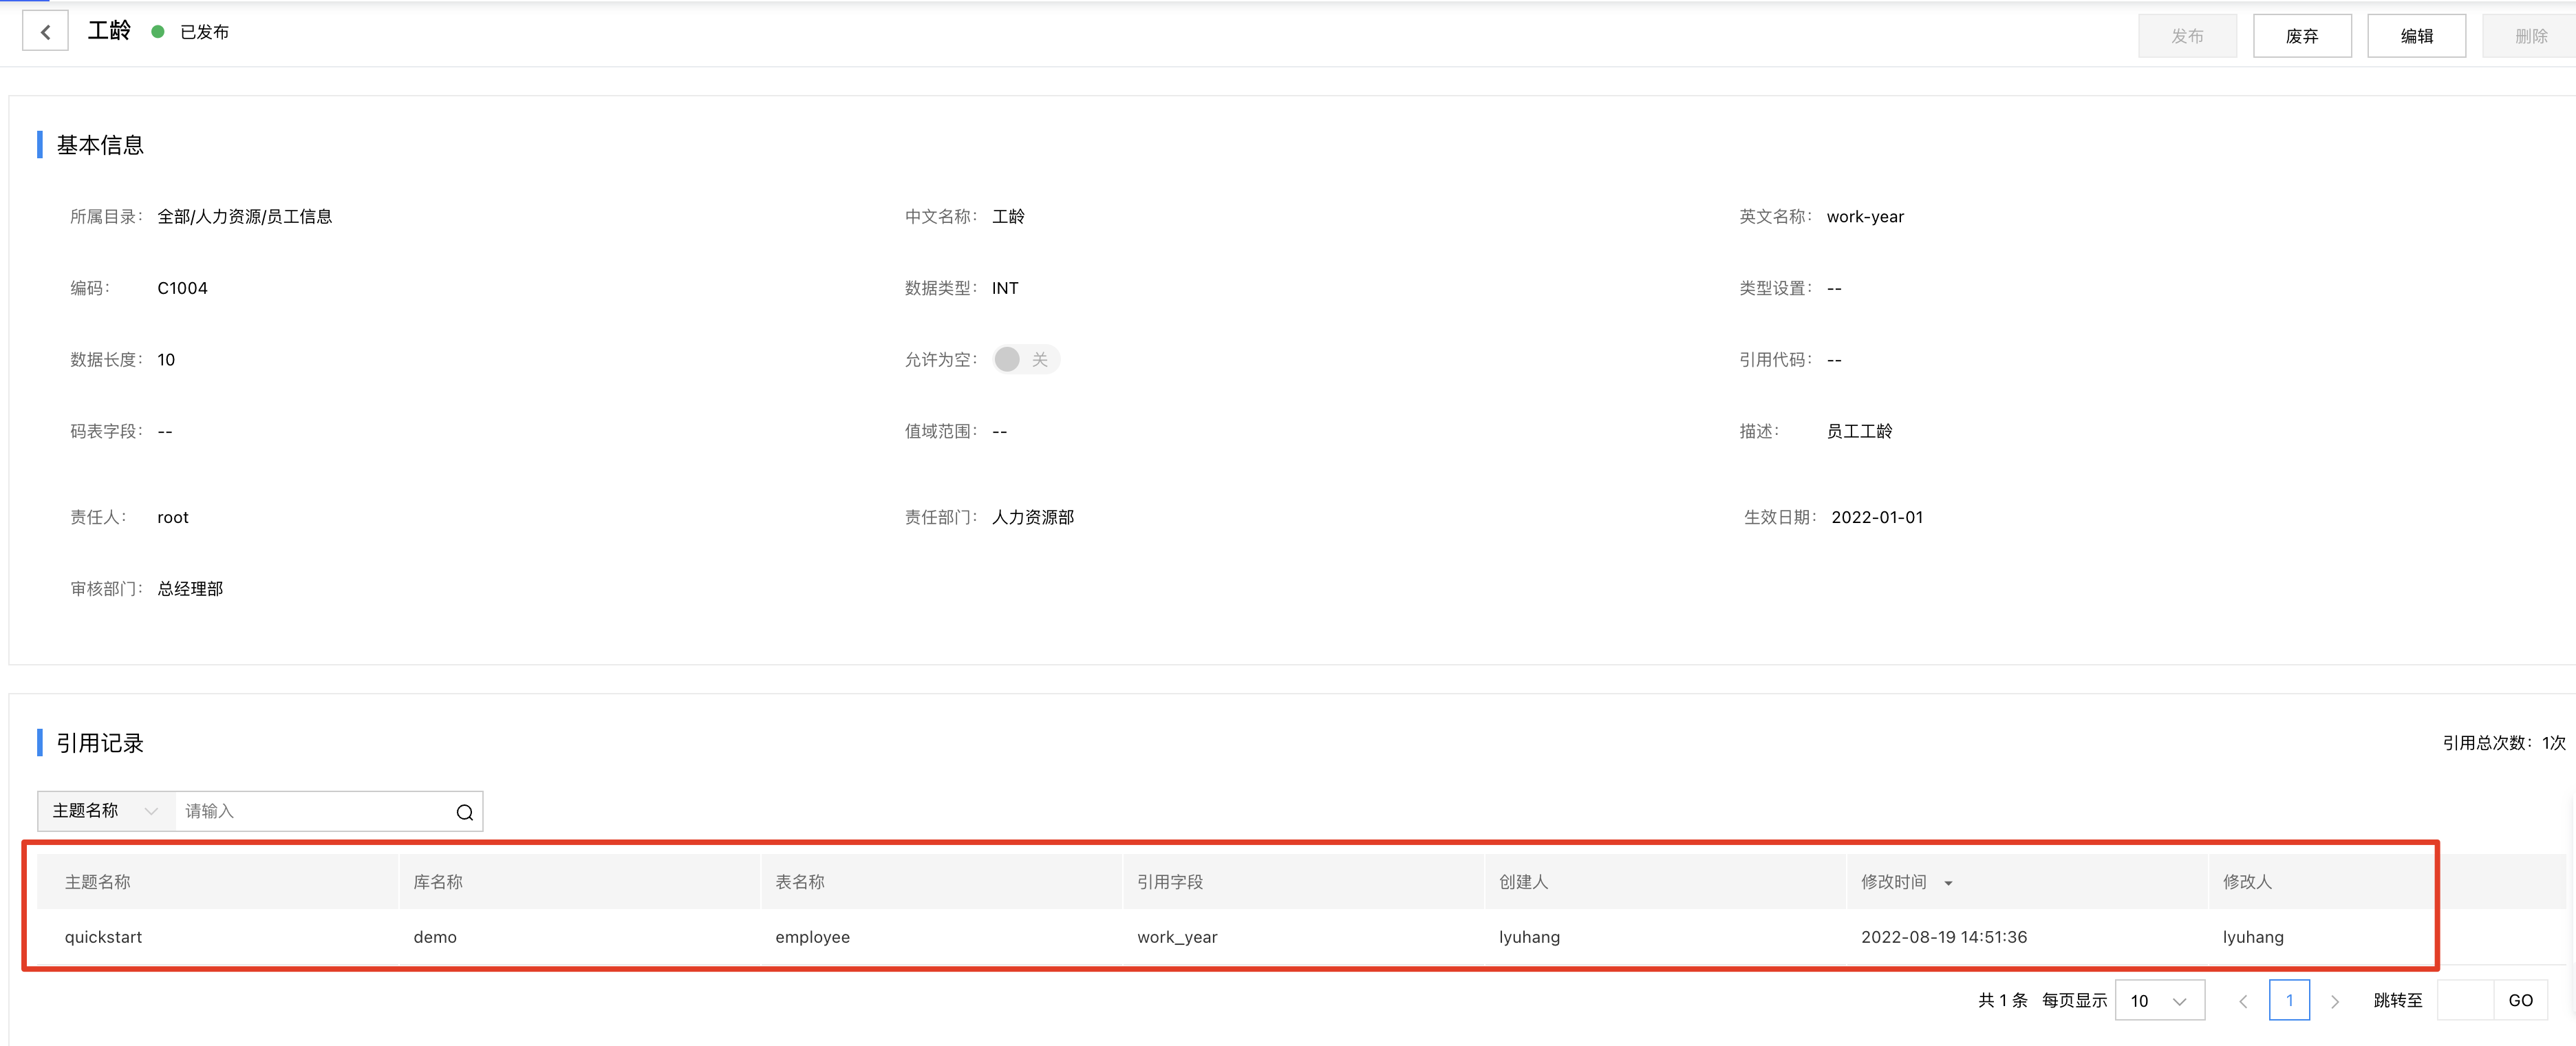This screenshot has height=1046, width=2576.
Task: Click the 员工工龄 description value
Action: click(1859, 431)
